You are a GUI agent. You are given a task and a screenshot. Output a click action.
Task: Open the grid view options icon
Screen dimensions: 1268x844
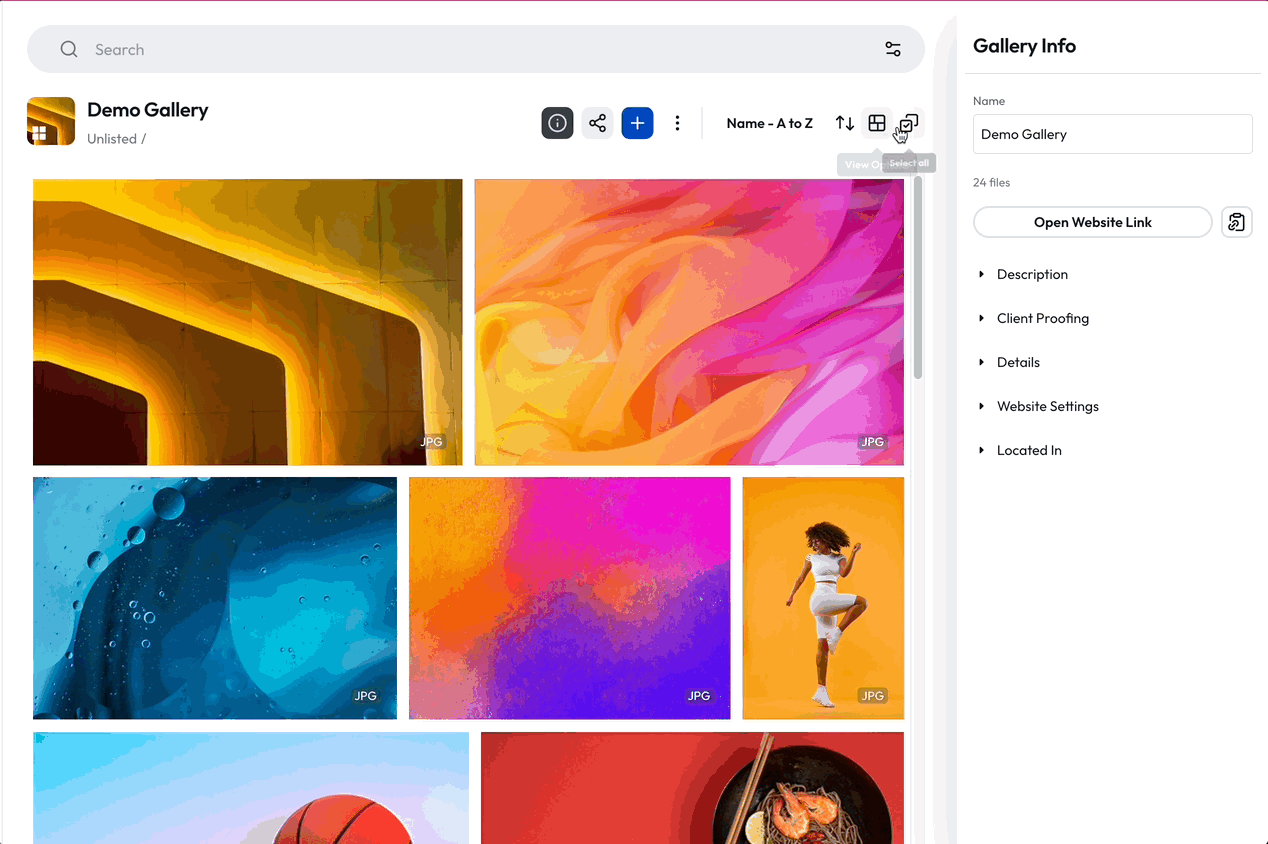(877, 123)
